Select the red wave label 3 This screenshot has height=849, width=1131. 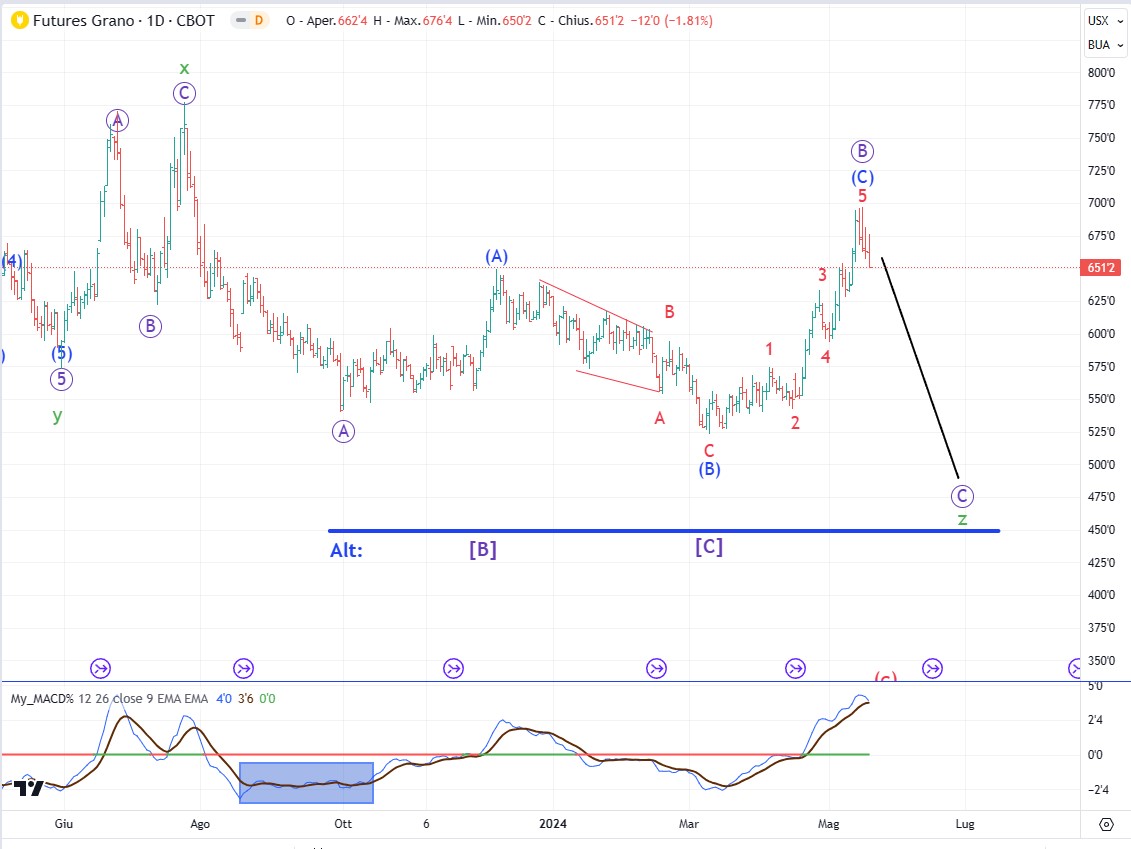tap(822, 275)
